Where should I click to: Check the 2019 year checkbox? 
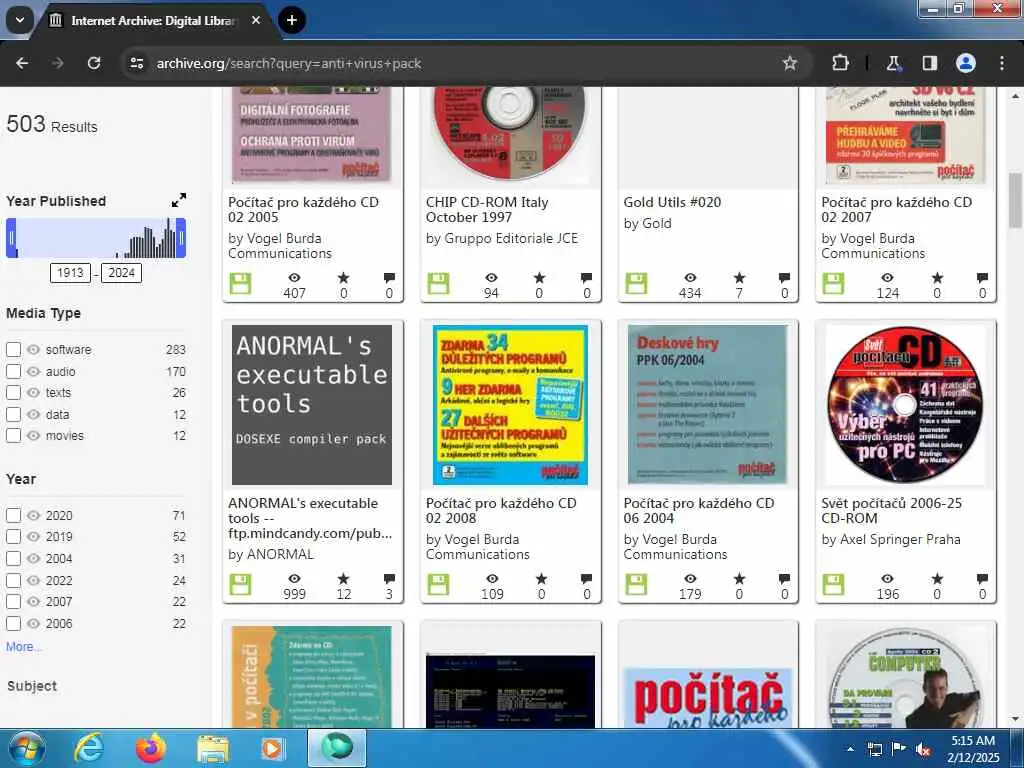[13, 537]
